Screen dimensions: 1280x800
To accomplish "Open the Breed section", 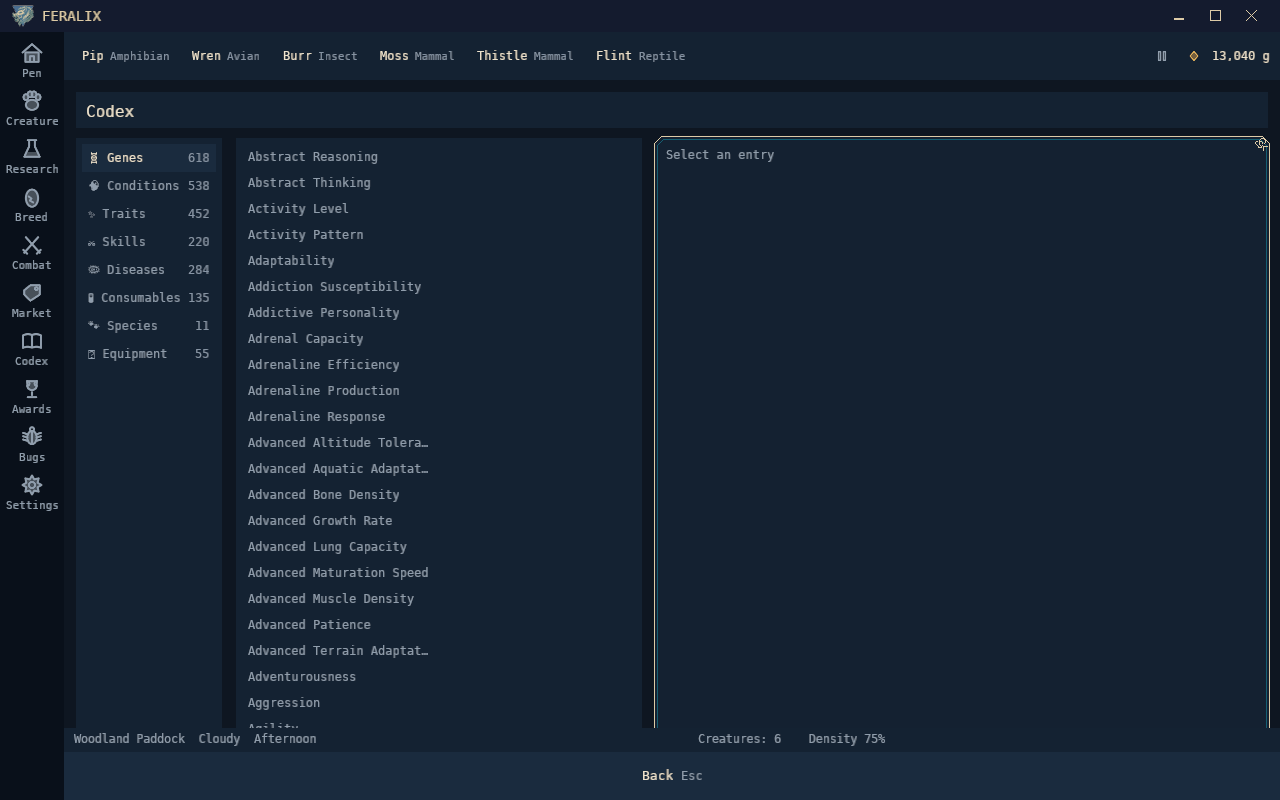I will click(32, 204).
